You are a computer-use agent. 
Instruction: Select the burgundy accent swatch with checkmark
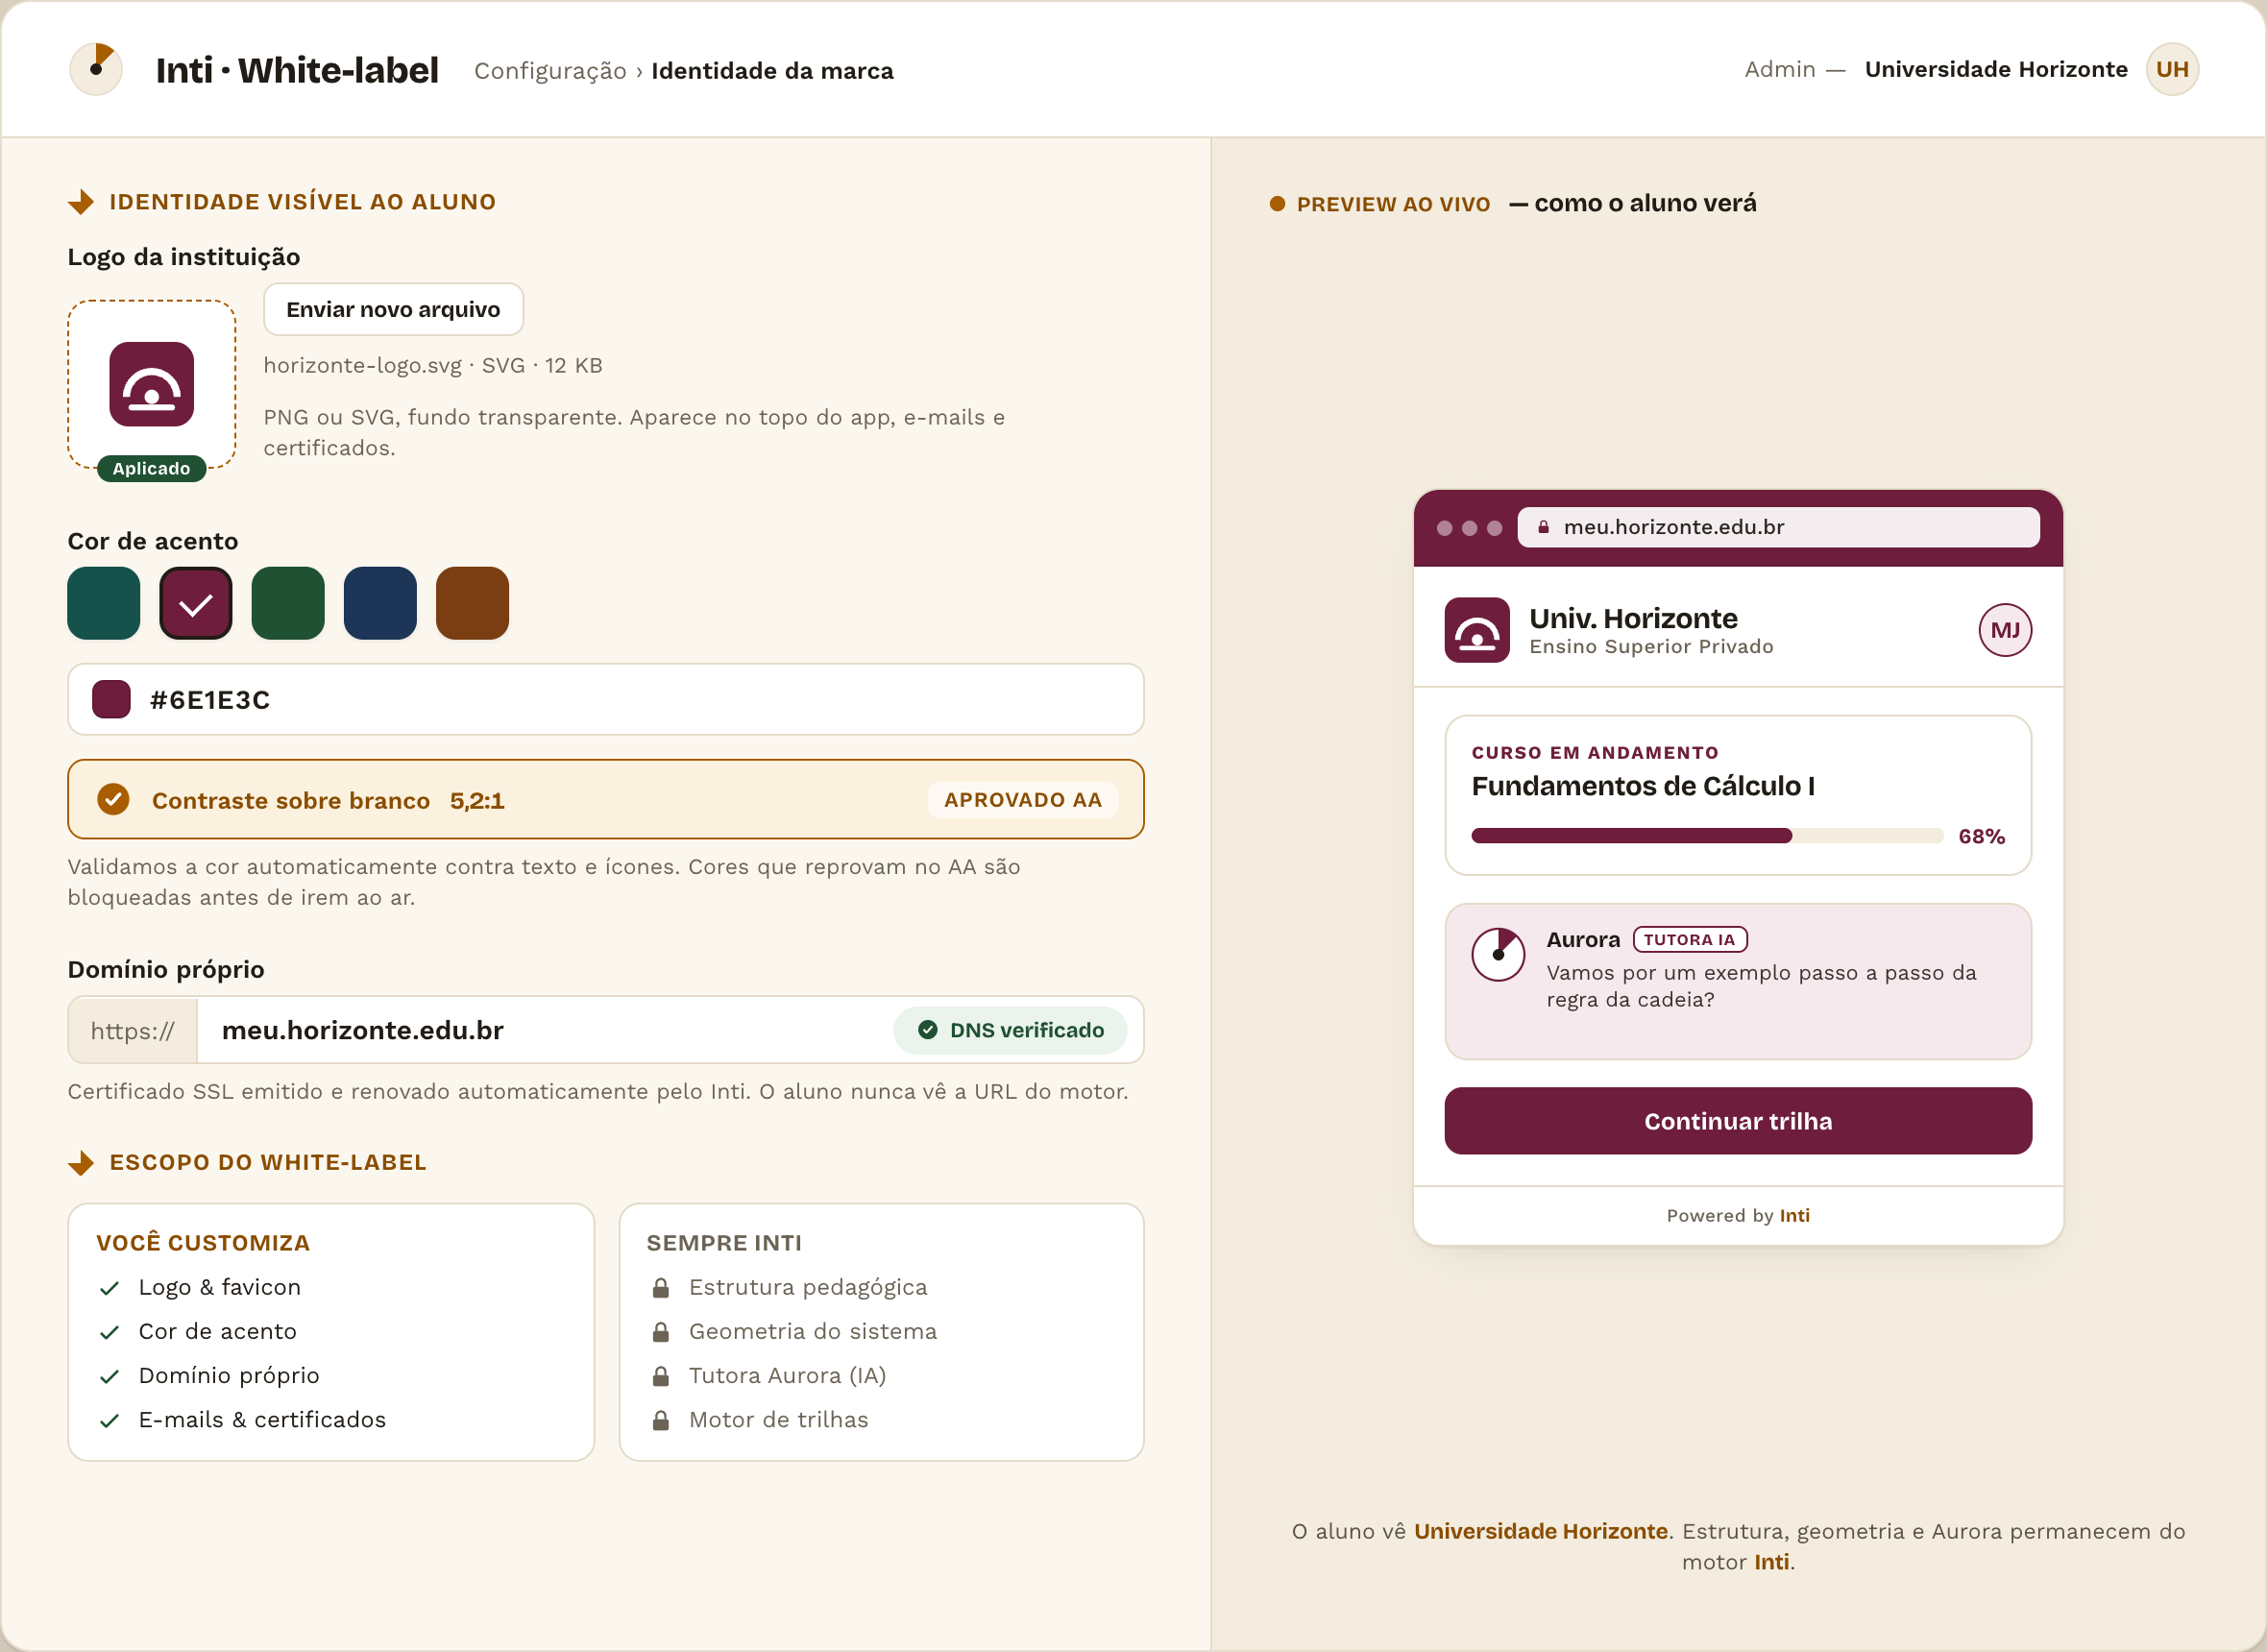tap(196, 603)
